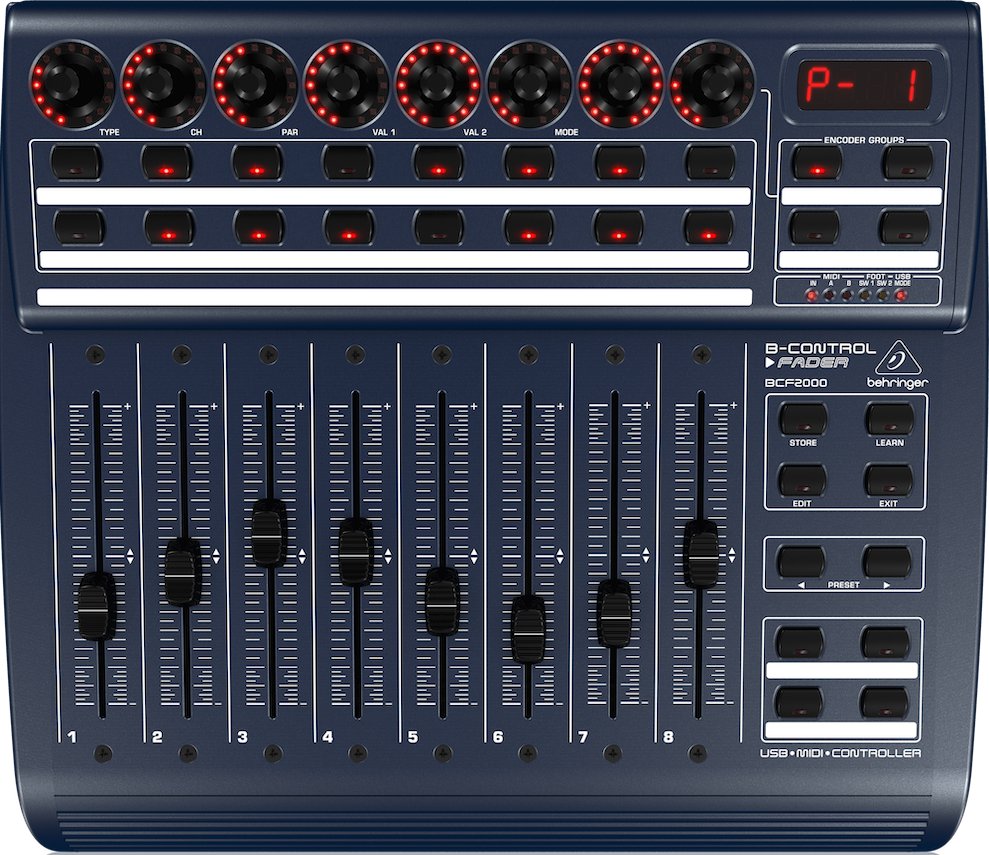
Task: Activate the LEARN button
Action: click(889, 419)
